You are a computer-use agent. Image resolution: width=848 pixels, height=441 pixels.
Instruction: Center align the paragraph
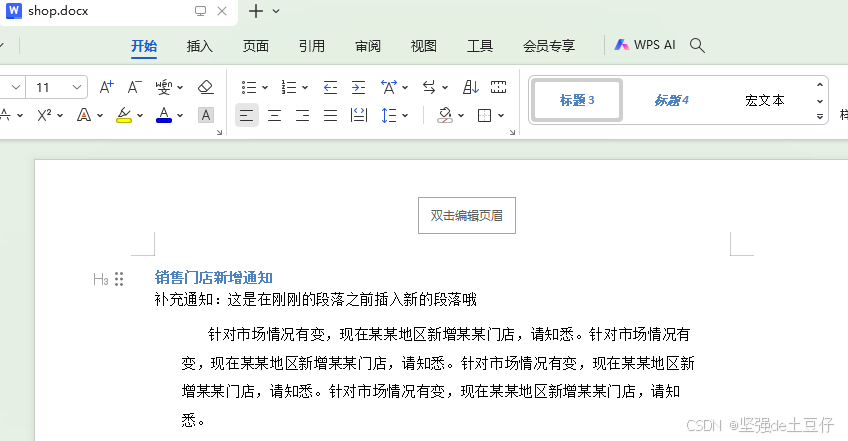pyautogui.click(x=275, y=115)
